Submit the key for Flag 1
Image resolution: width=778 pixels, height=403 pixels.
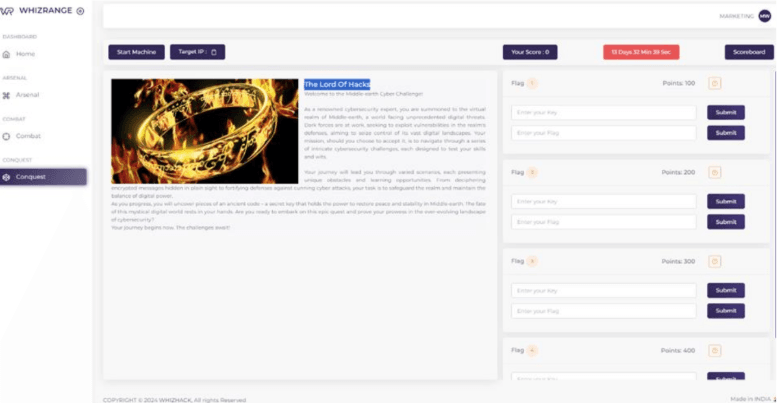(x=726, y=113)
